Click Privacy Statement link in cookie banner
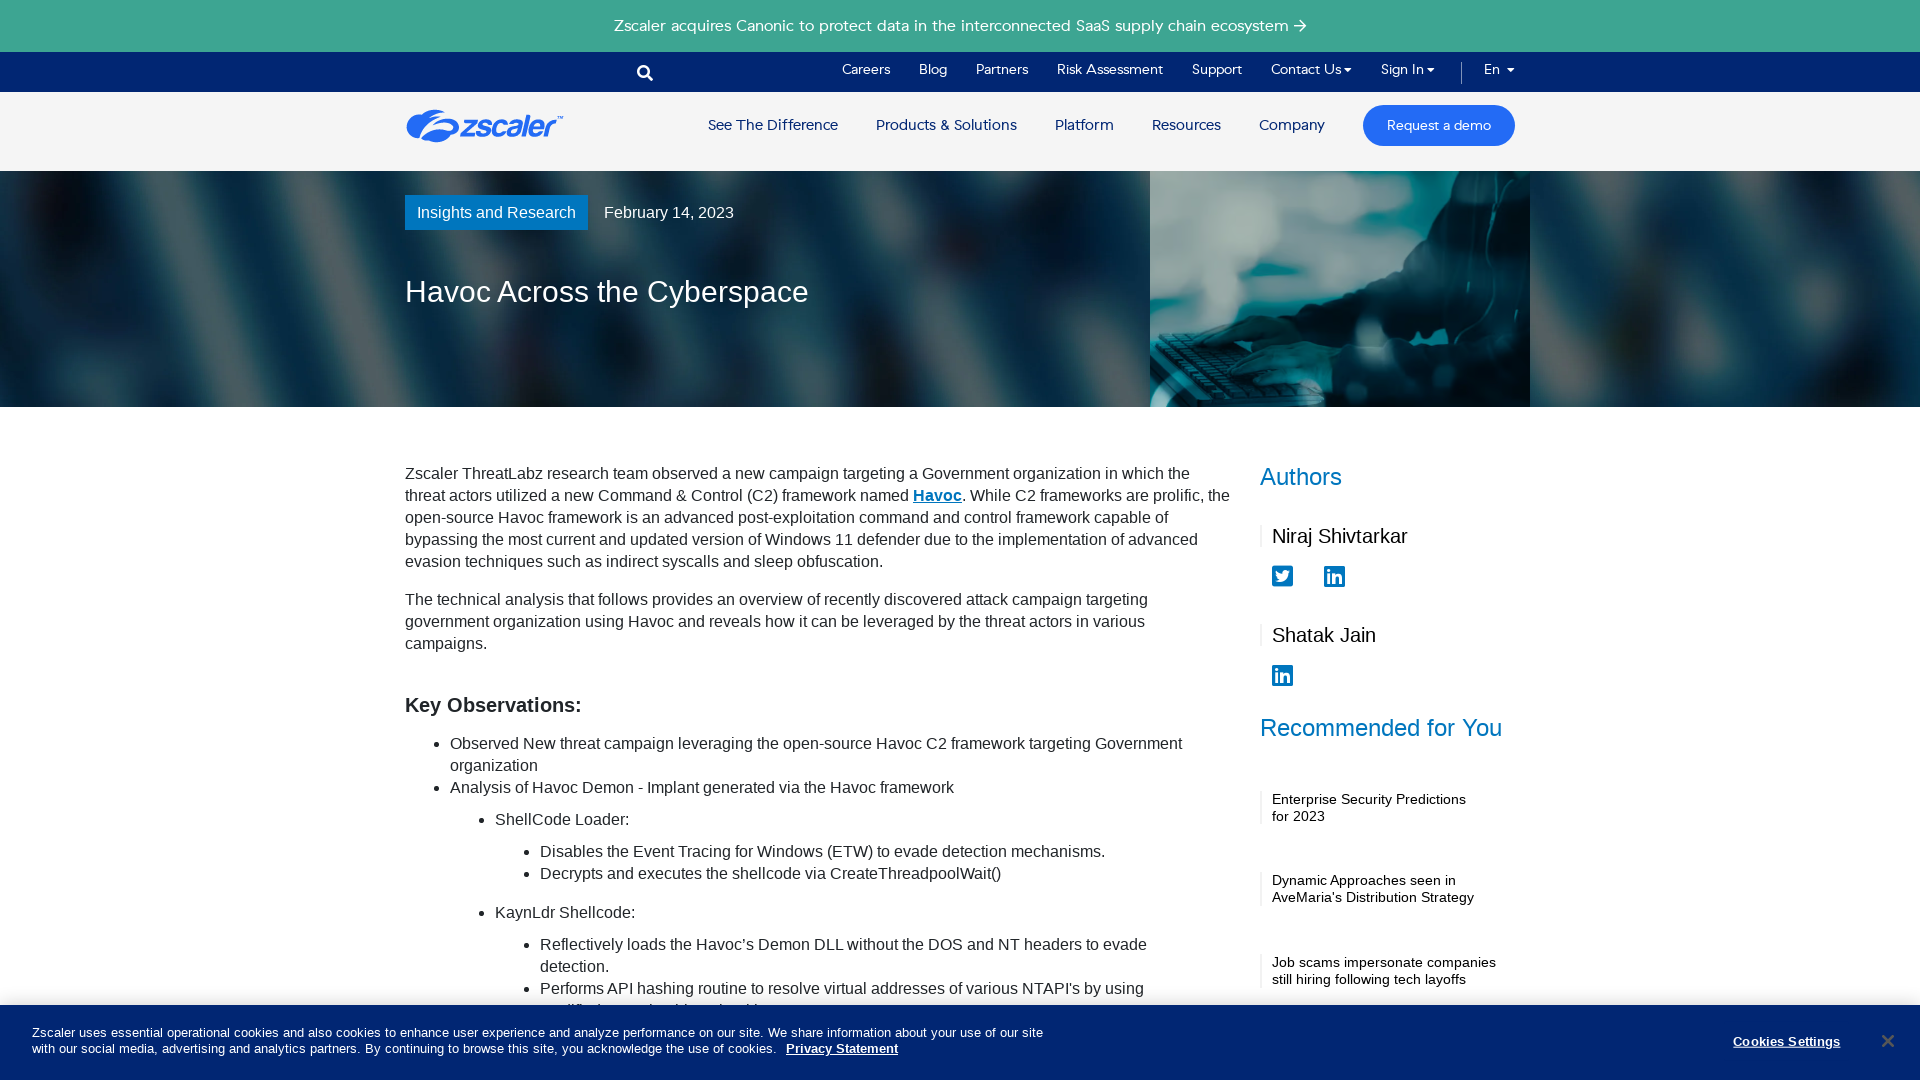 841,1047
